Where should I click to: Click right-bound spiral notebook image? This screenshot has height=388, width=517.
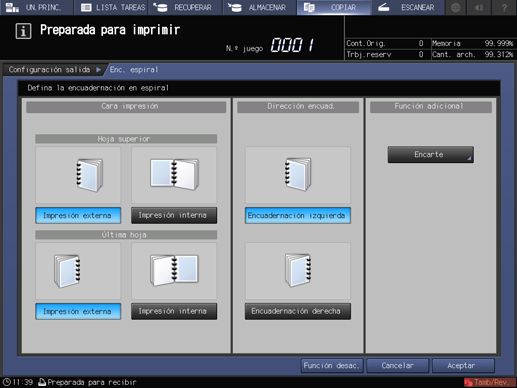pos(298,271)
